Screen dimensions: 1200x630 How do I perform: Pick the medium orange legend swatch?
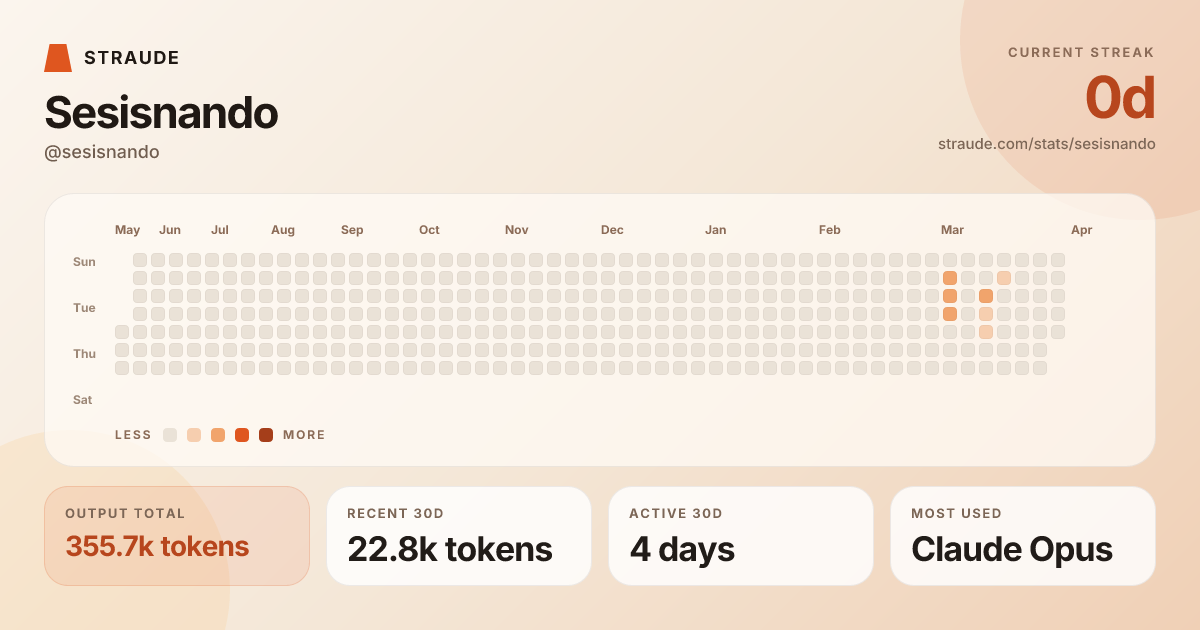(x=218, y=435)
